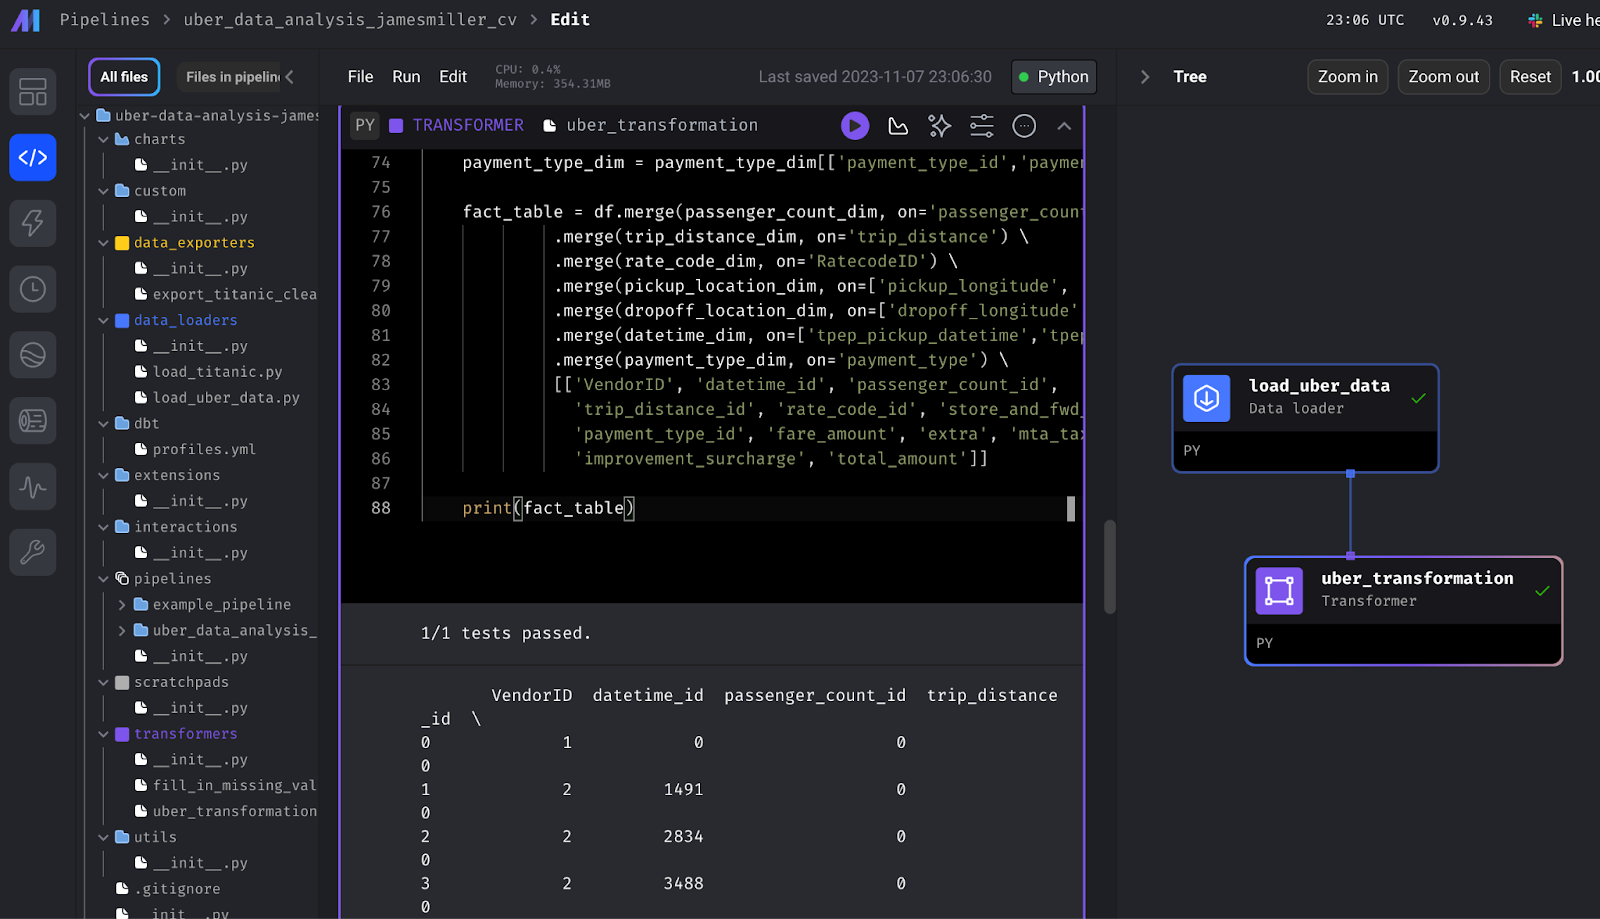Image resolution: width=1600 pixels, height=919 pixels.
Task: Click the Reset button in tree view
Action: pos(1529,77)
